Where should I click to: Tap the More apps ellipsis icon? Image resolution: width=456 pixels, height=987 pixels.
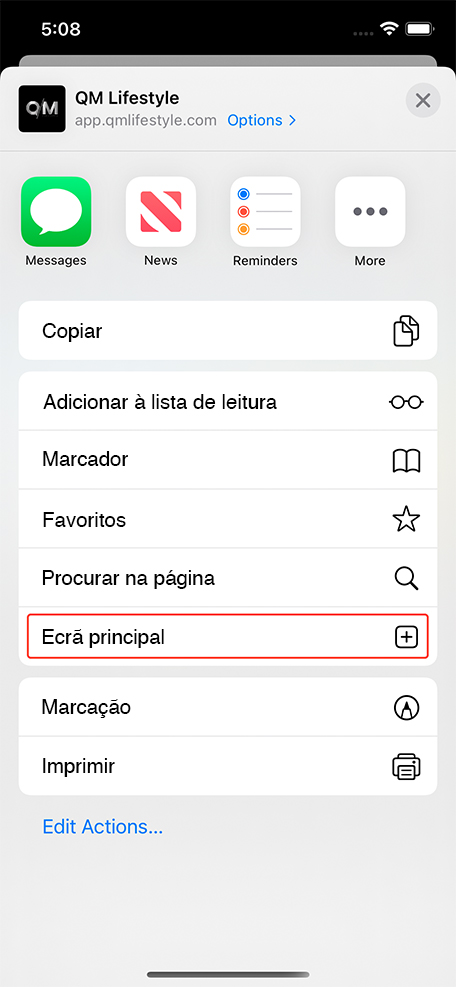tap(370, 212)
